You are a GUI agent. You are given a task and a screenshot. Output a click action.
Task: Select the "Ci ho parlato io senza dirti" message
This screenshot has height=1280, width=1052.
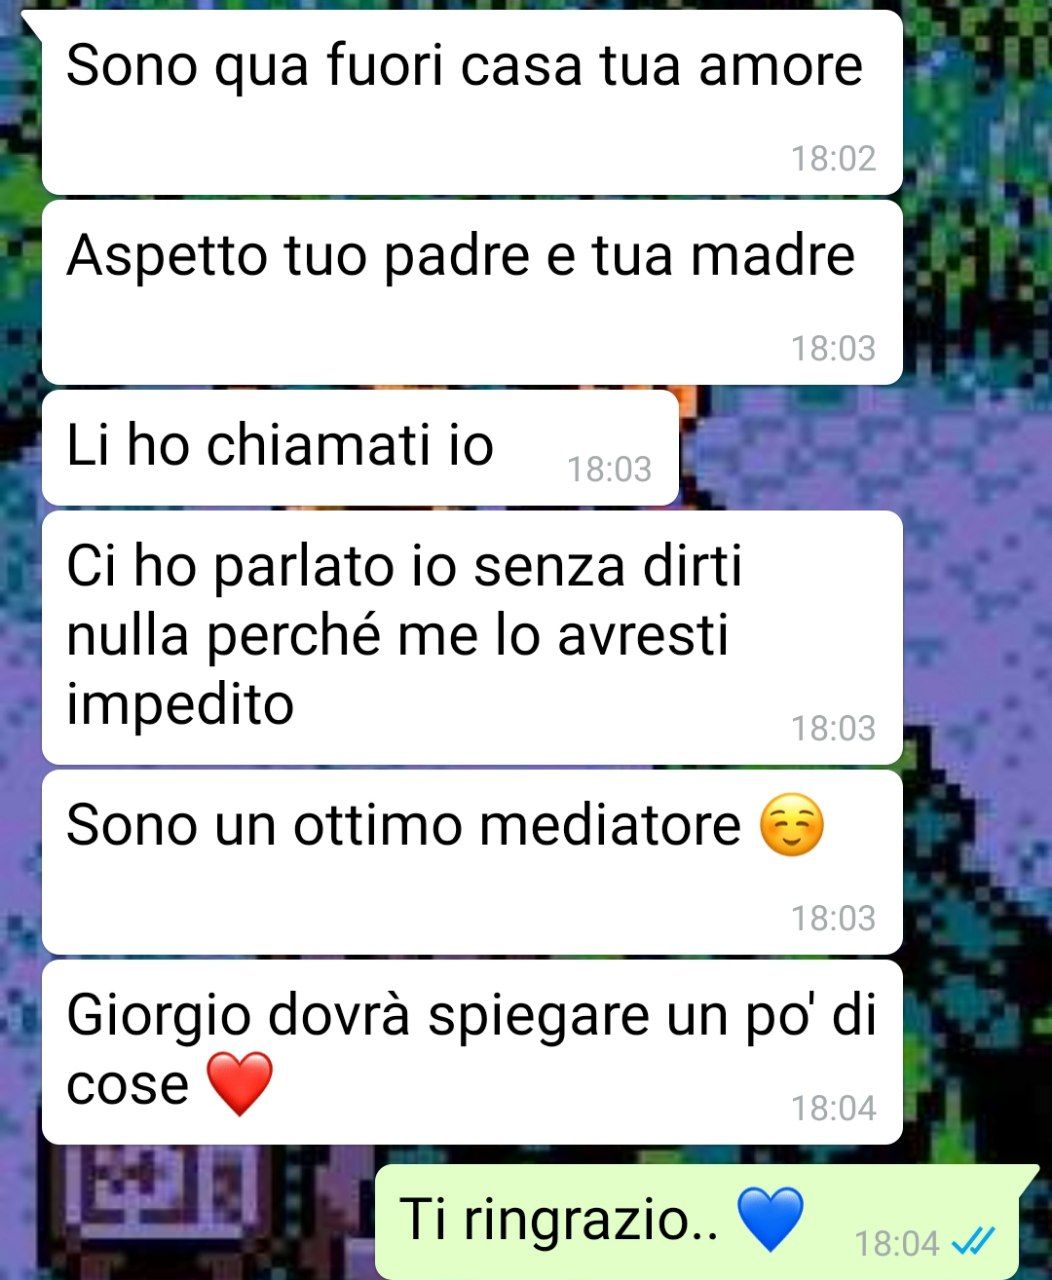472,638
